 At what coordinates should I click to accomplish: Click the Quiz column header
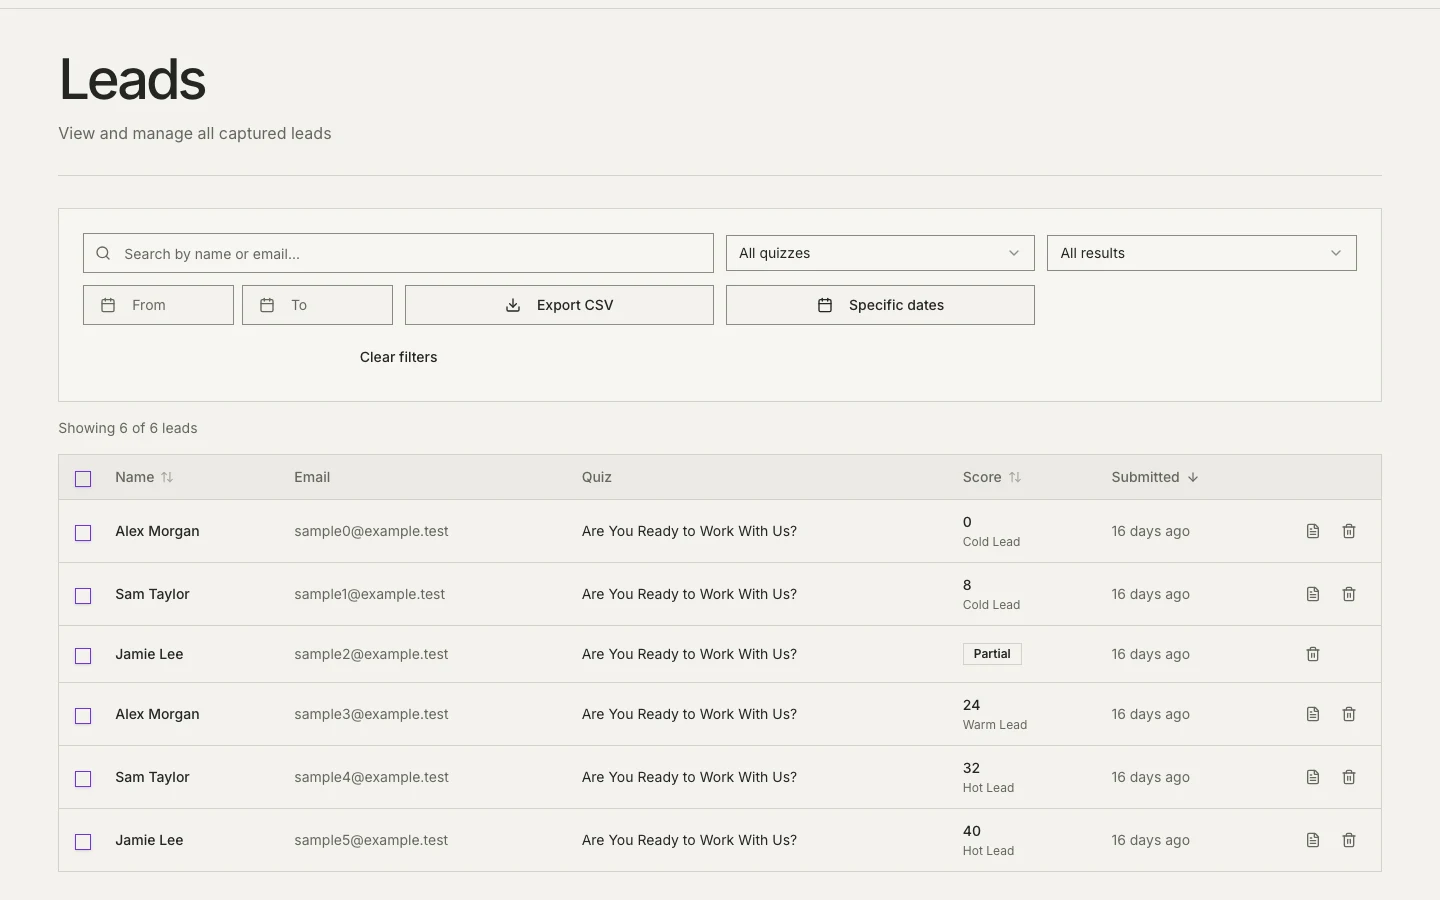597,477
